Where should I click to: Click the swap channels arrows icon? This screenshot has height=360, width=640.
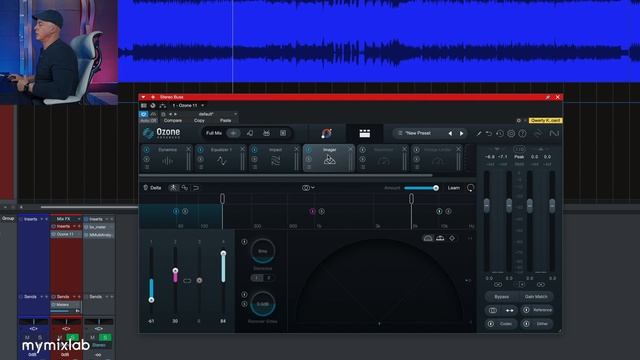[510, 310]
